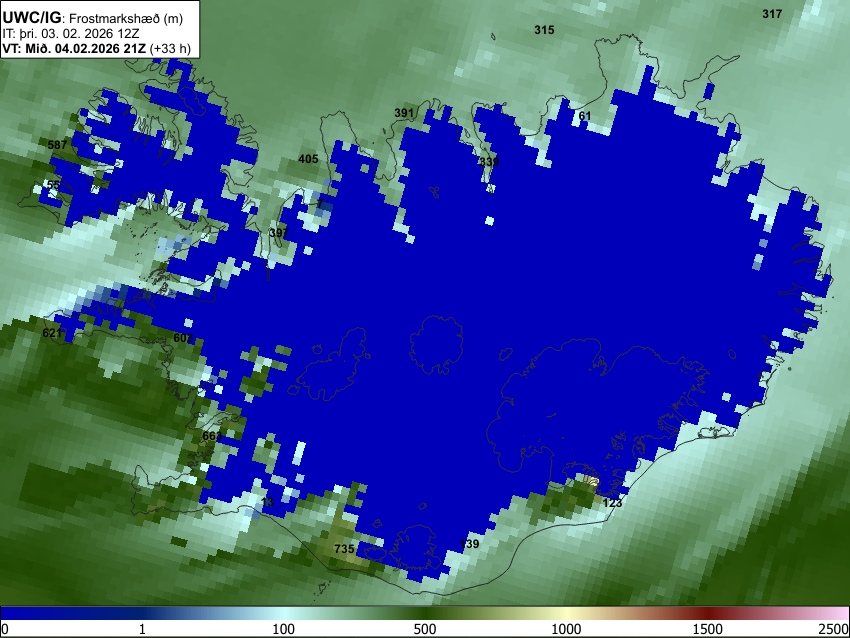Viewport: 850px width, 638px height.
Task: Click the '397' value label
Action: click(x=279, y=233)
